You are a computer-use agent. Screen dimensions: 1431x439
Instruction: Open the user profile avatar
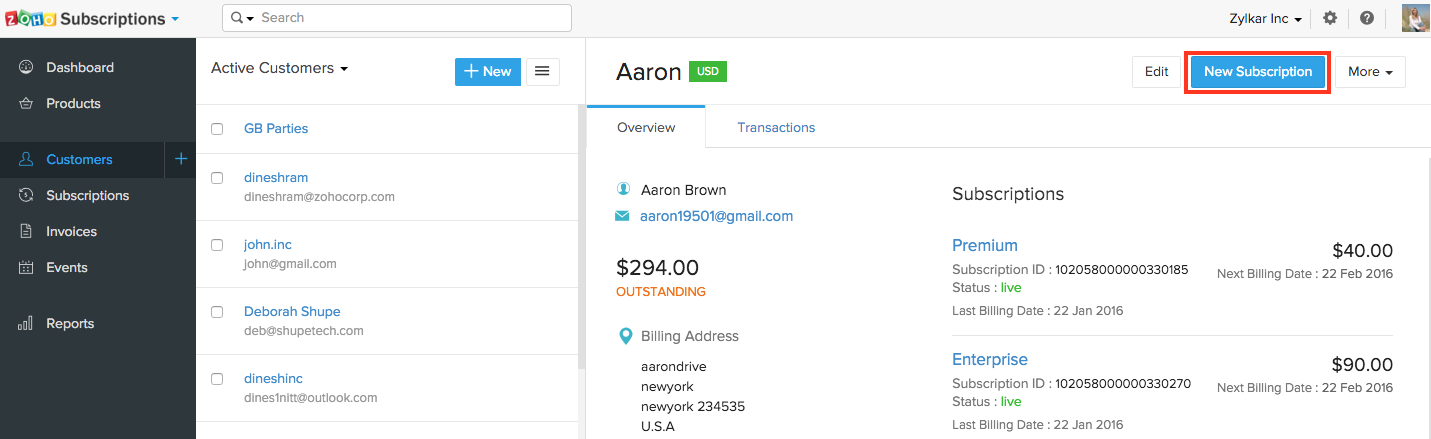coord(1414,18)
